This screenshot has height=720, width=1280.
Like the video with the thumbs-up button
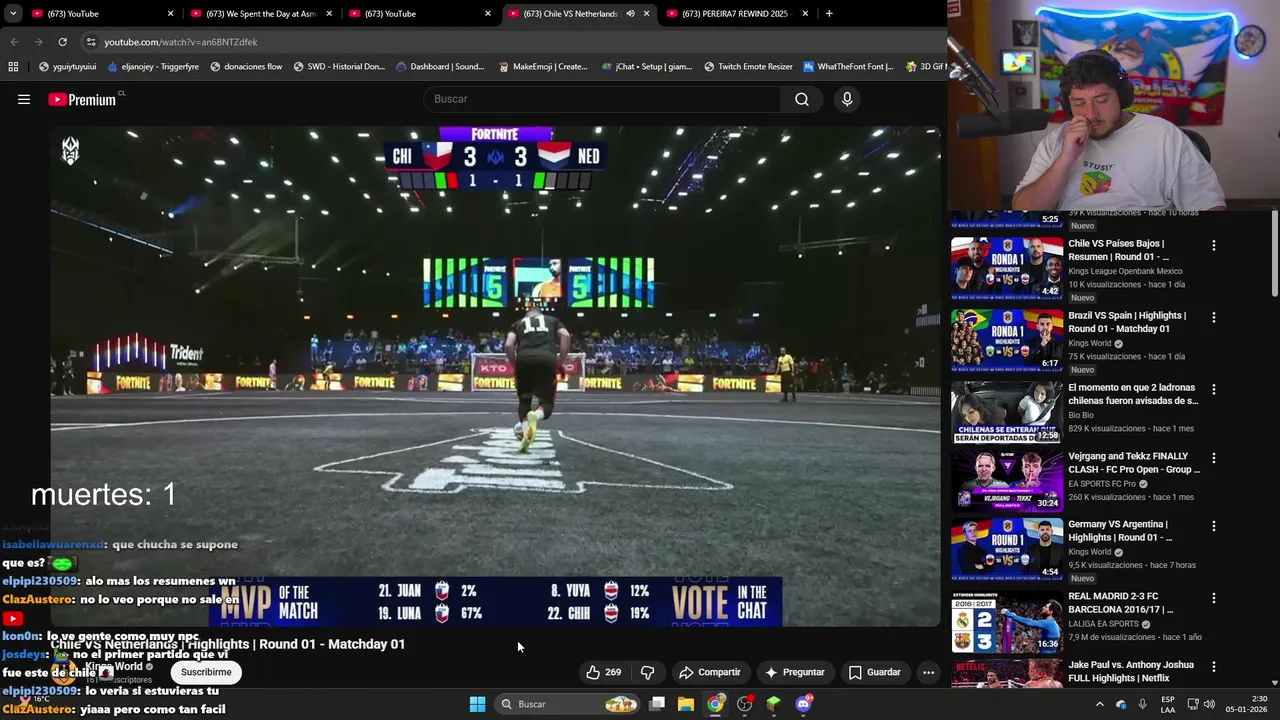point(604,672)
